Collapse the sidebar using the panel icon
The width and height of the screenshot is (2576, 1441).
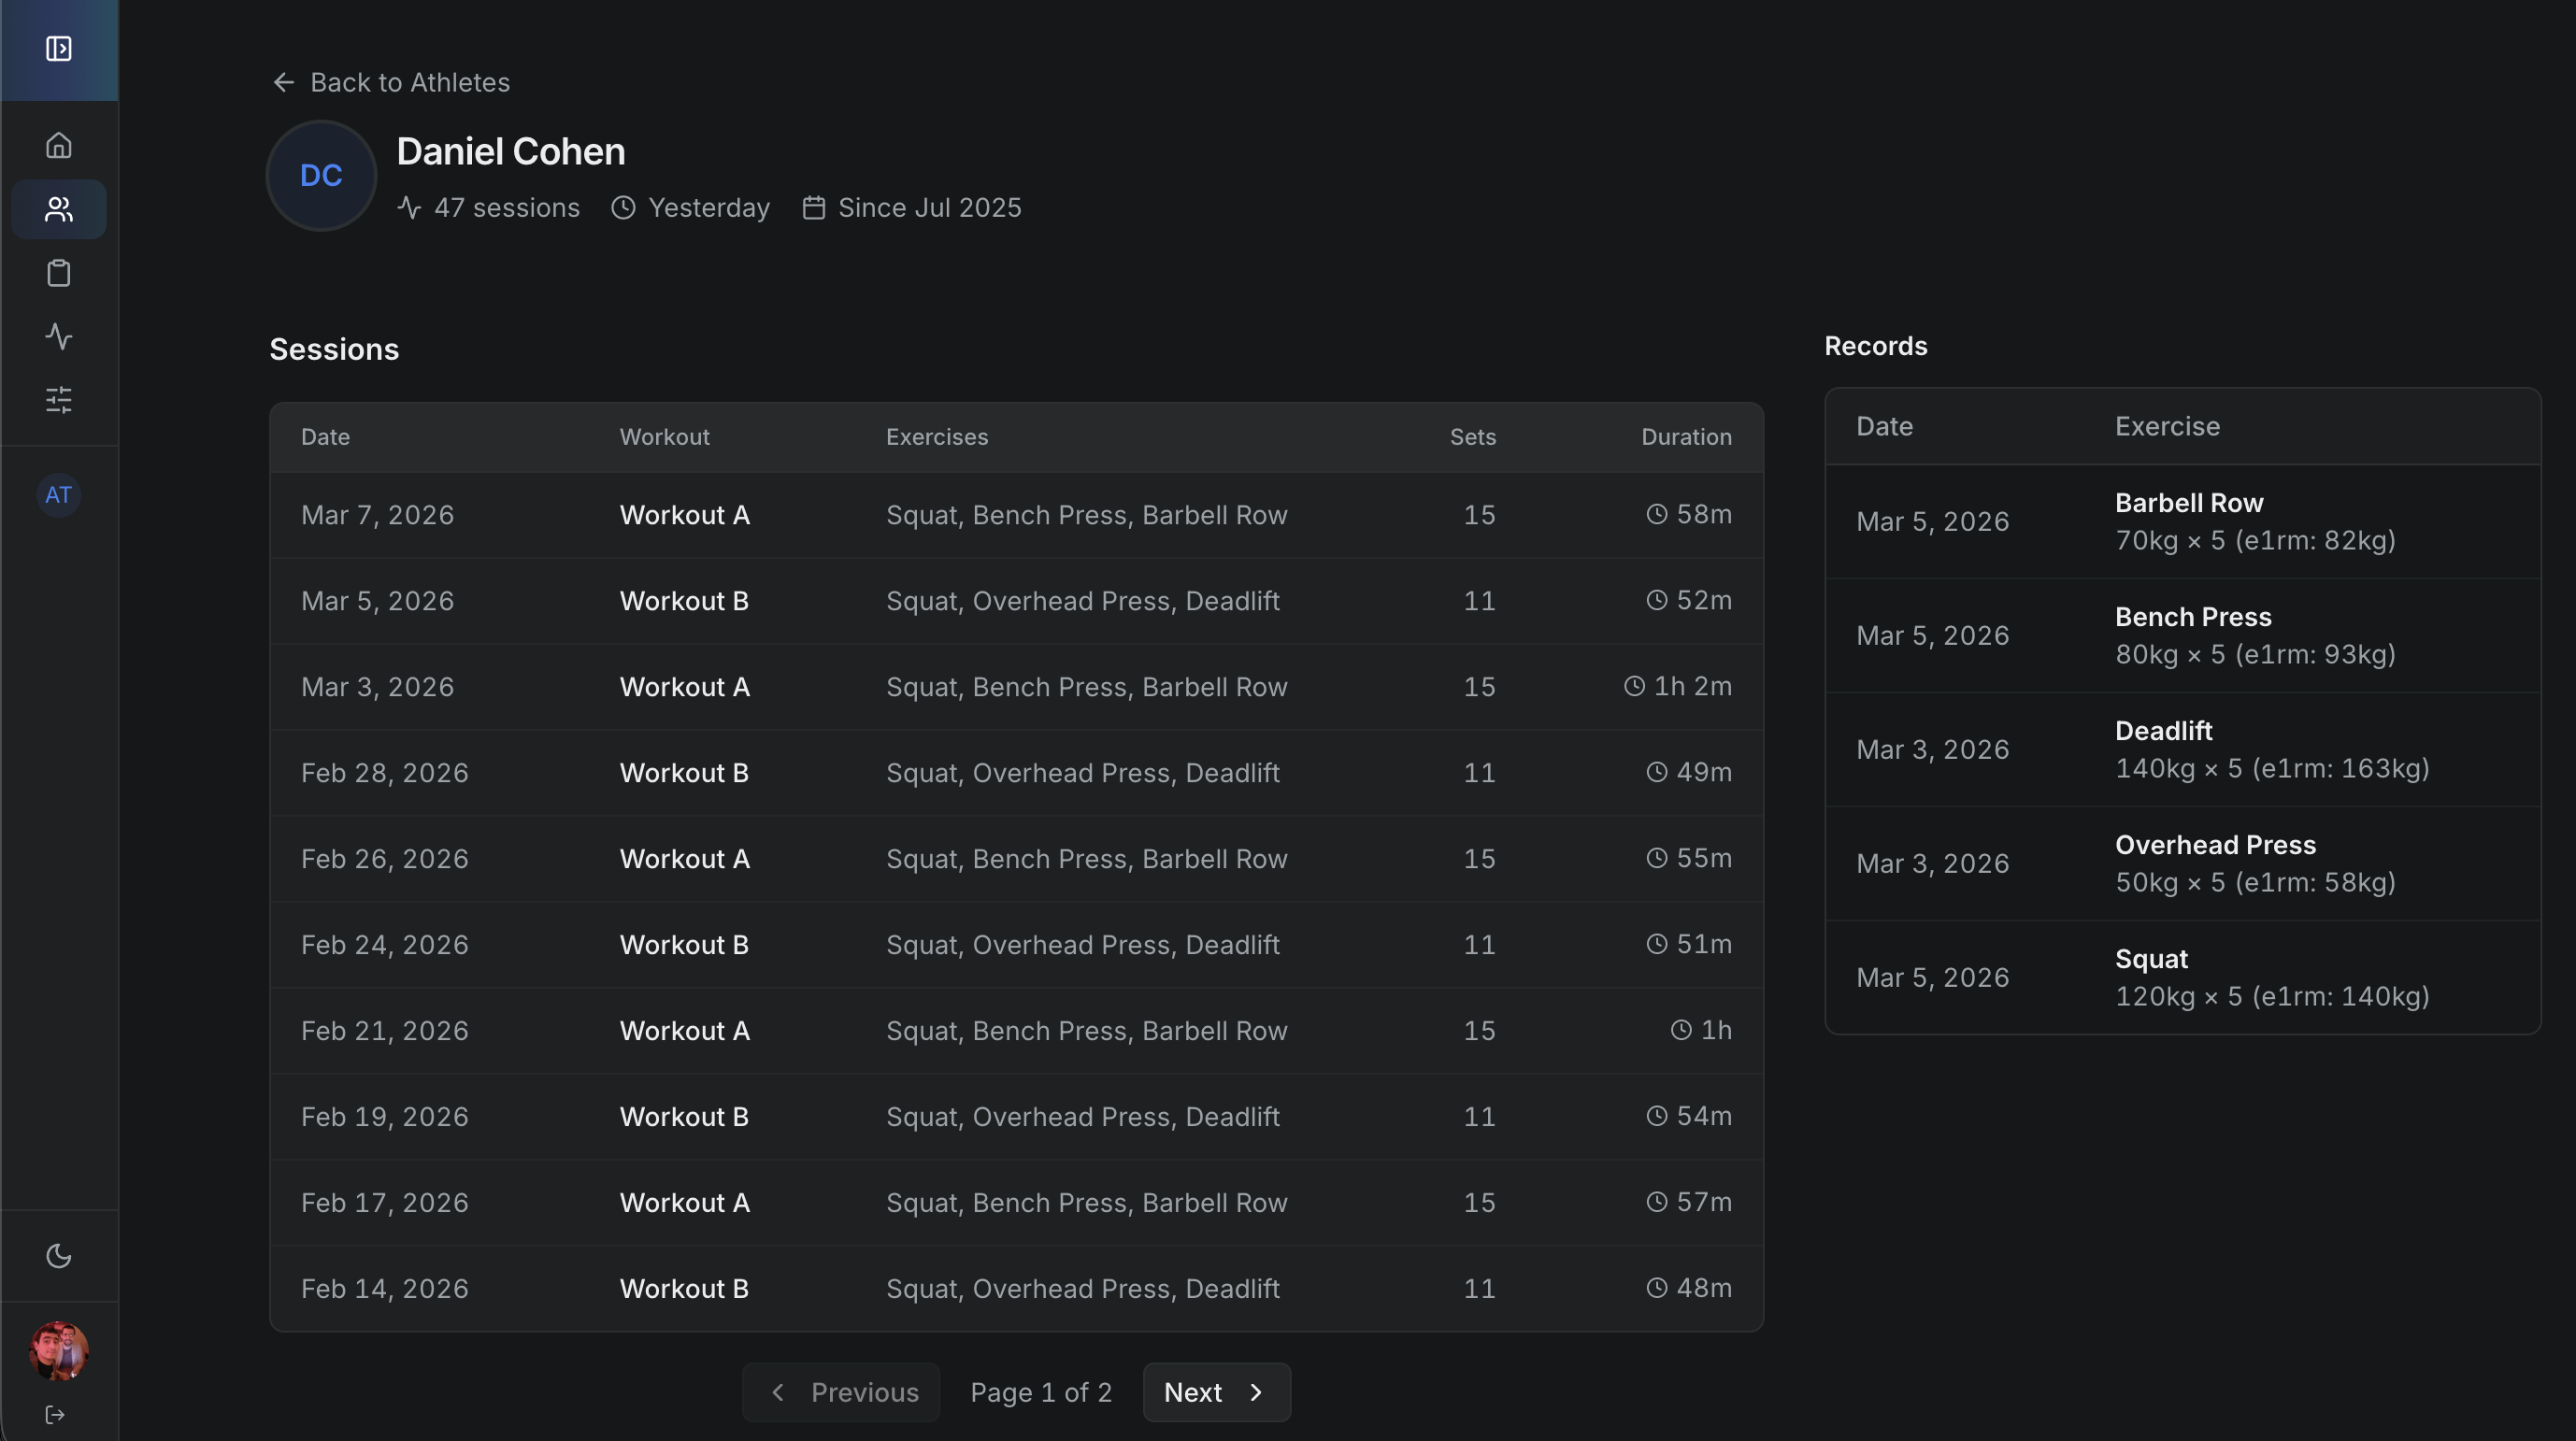coord(58,48)
